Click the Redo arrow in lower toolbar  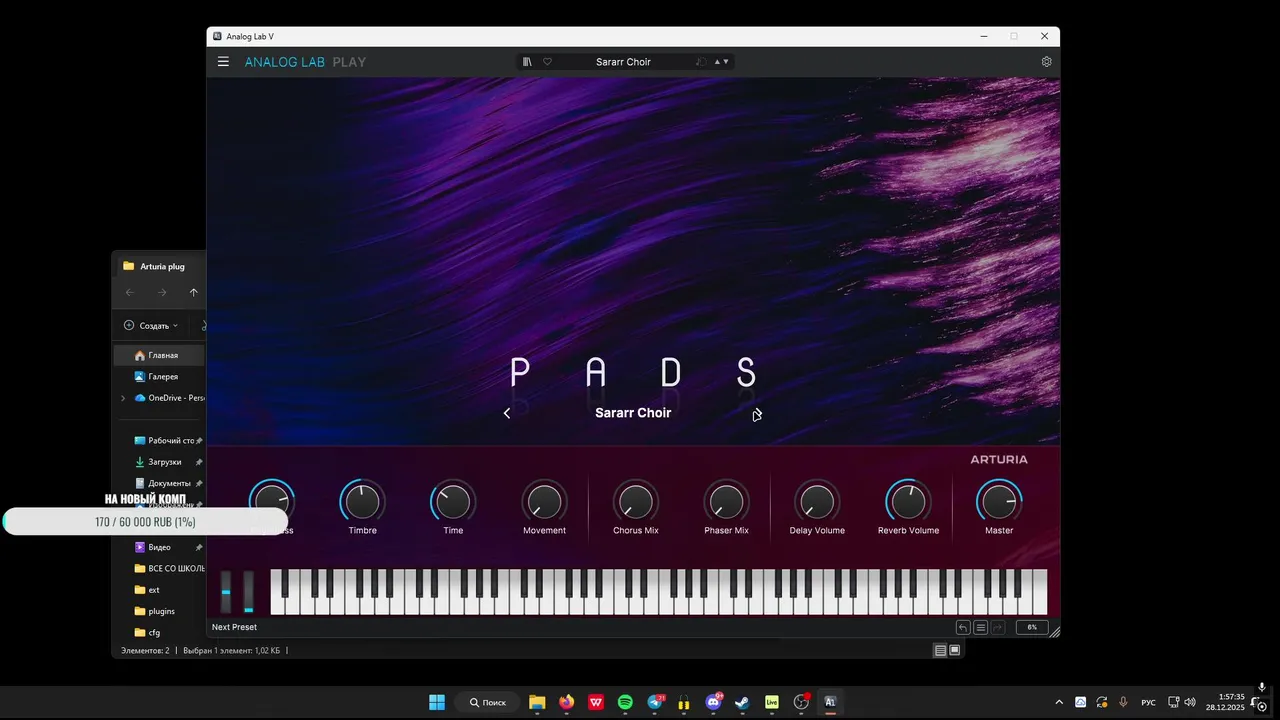(998, 627)
